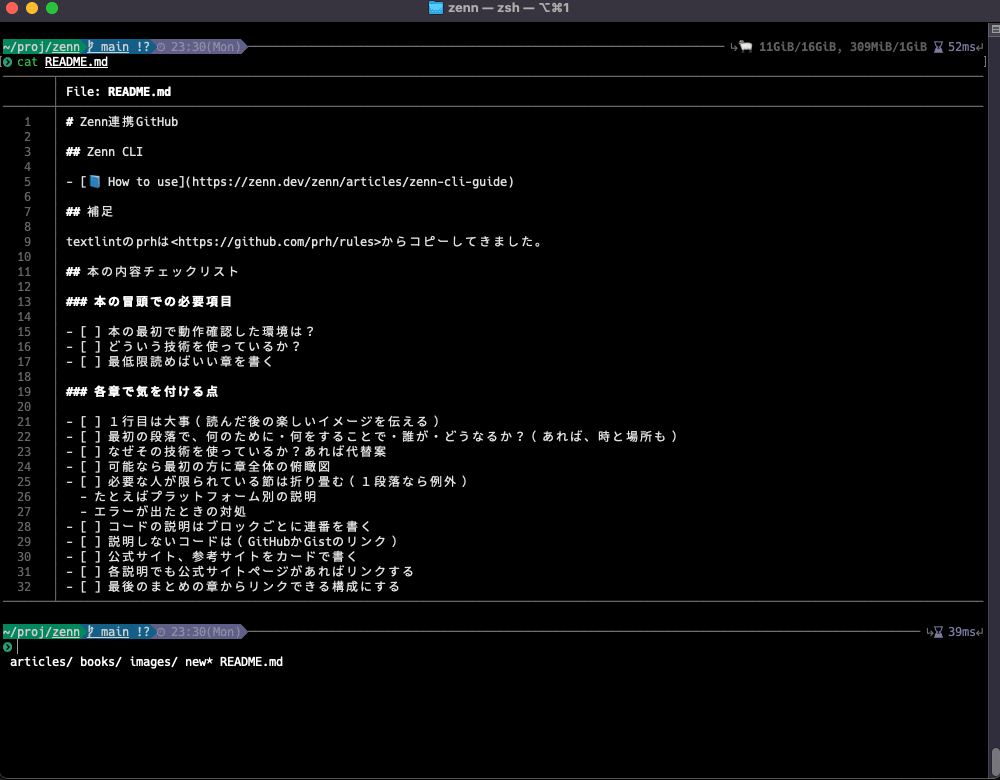Click the green prompt symbol on the empty command line
1000x780 pixels.
[8, 647]
